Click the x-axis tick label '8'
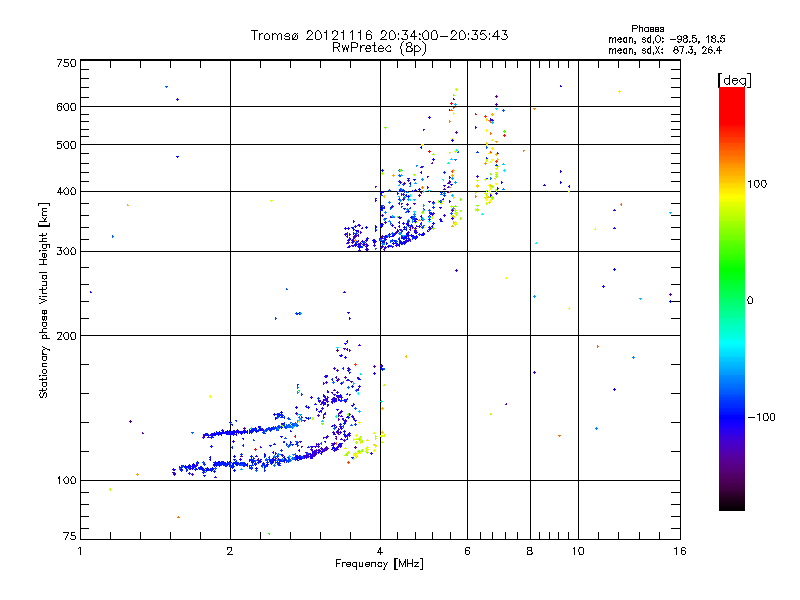The width and height of the screenshot is (800, 600). tap(530, 551)
